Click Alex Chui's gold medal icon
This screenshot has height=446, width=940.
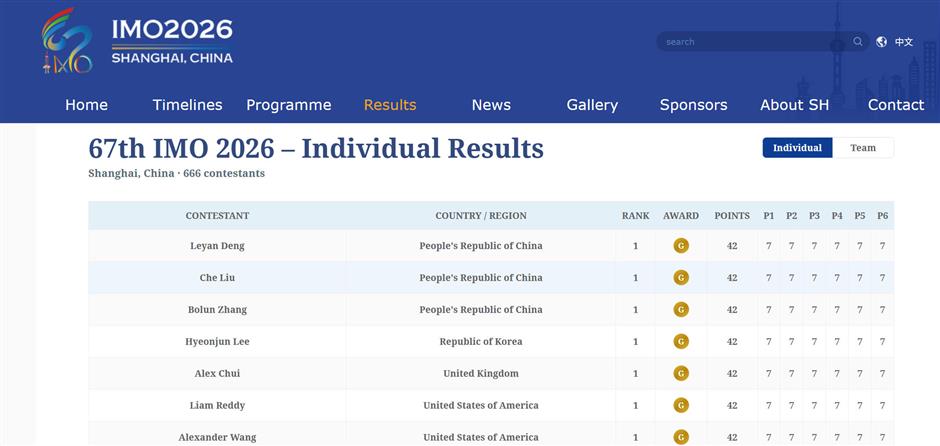681,373
